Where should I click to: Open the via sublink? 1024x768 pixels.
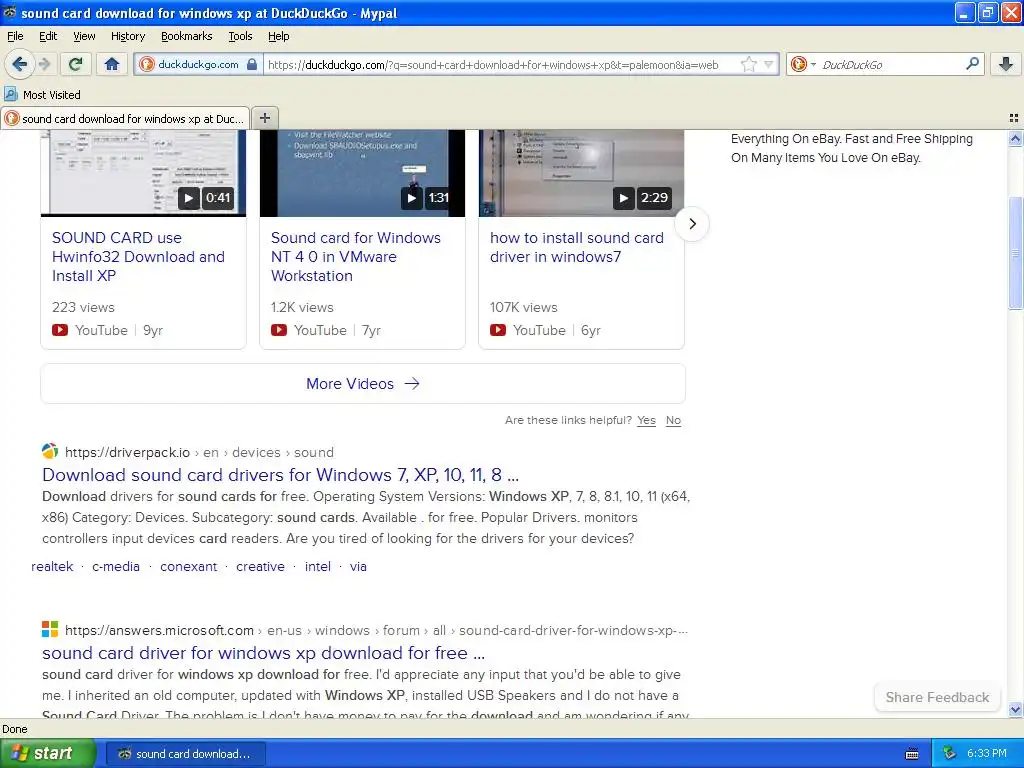358,566
